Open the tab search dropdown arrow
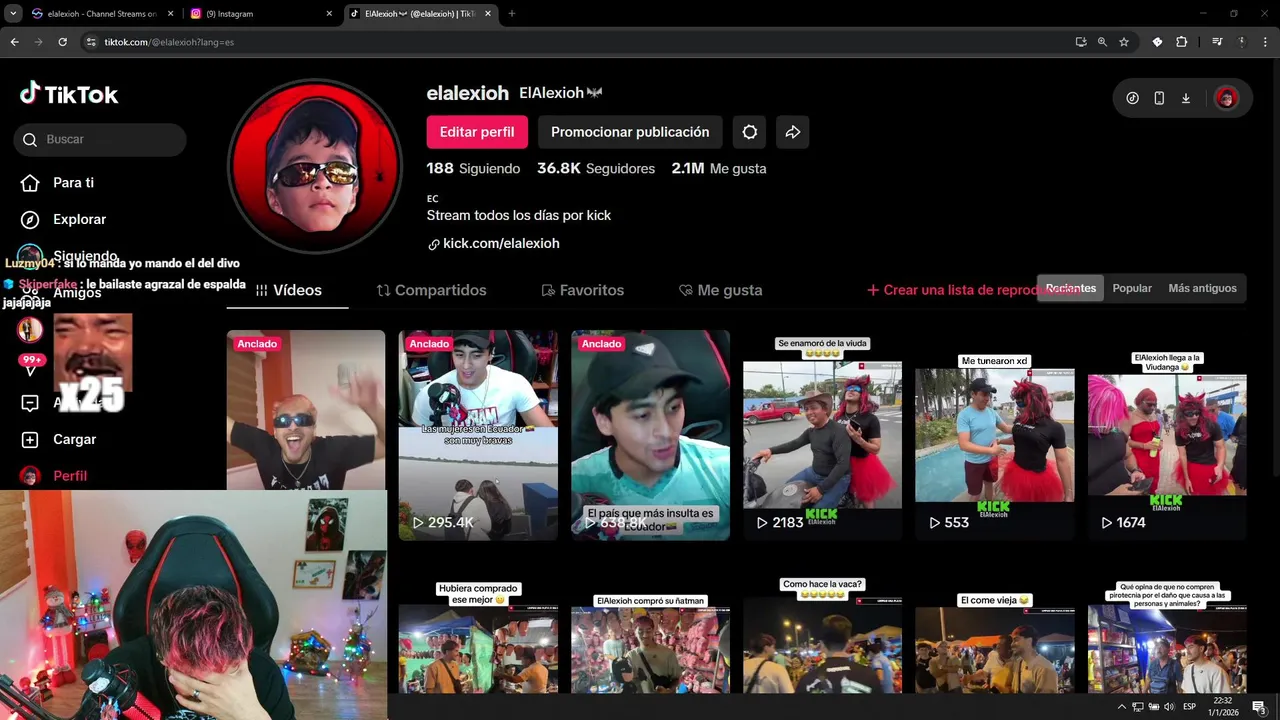 (14, 14)
